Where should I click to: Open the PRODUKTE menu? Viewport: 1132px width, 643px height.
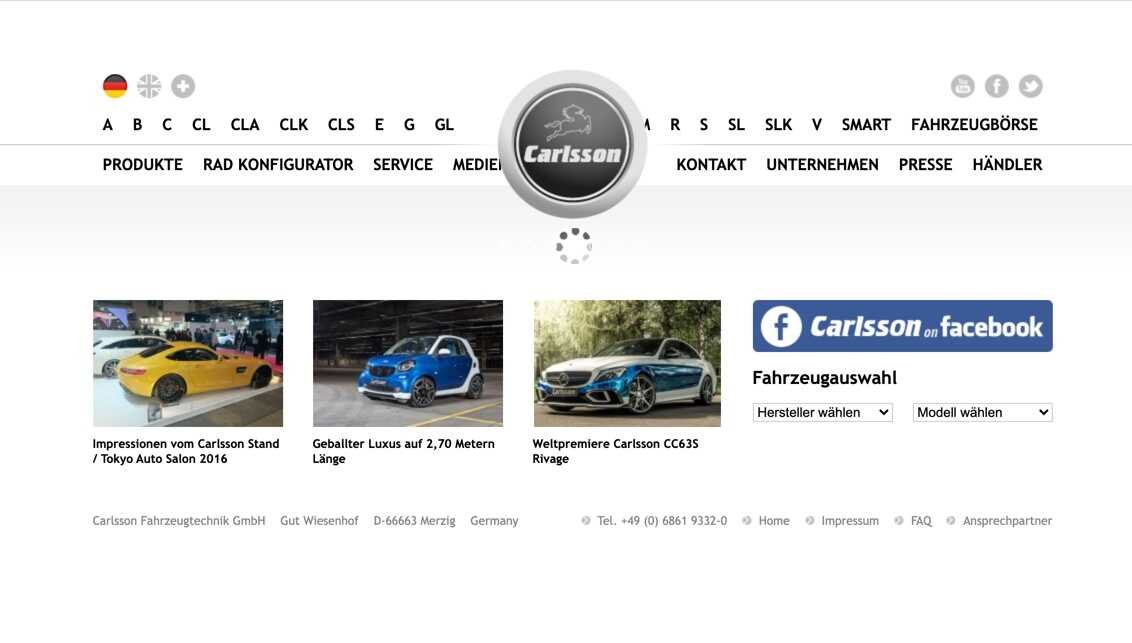point(142,165)
